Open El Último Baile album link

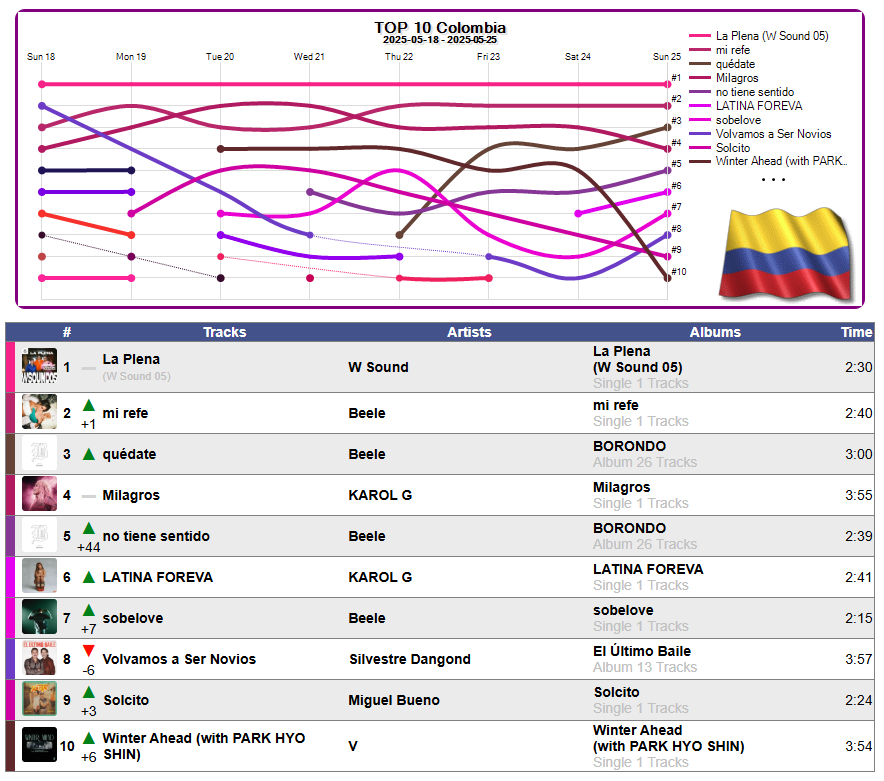click(x=642, y=651)
